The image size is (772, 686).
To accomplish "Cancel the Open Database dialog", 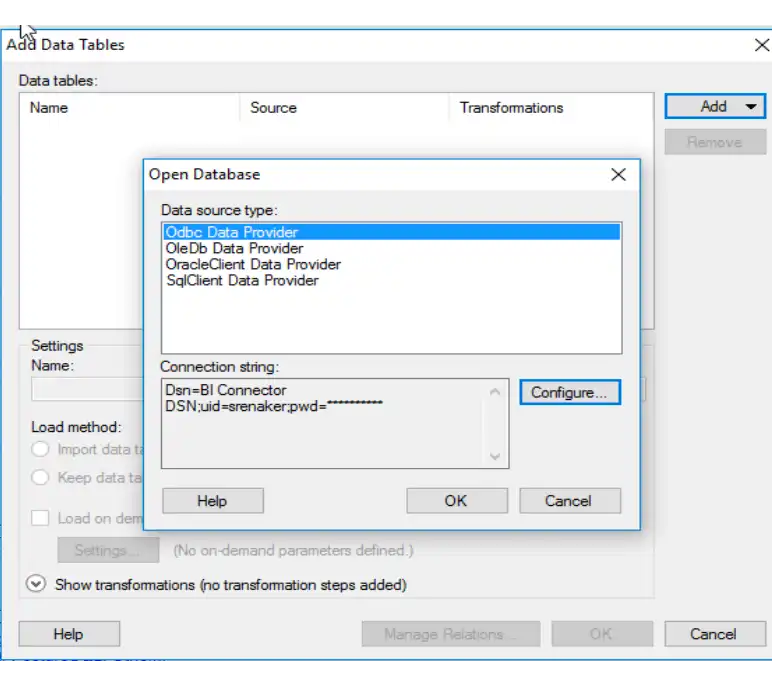I will click(x=569, y=500).
